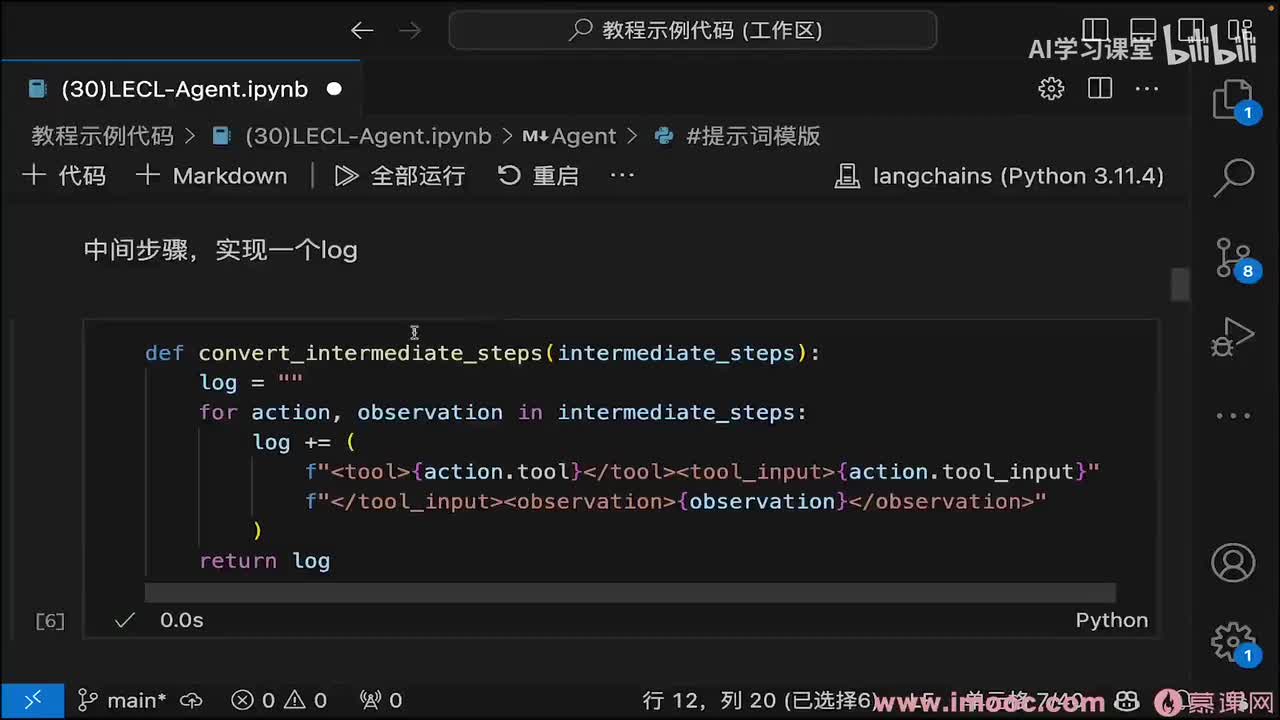Click the 0.0s execution time
This screenshot has width=1280, height=720.
pos(182,621)
